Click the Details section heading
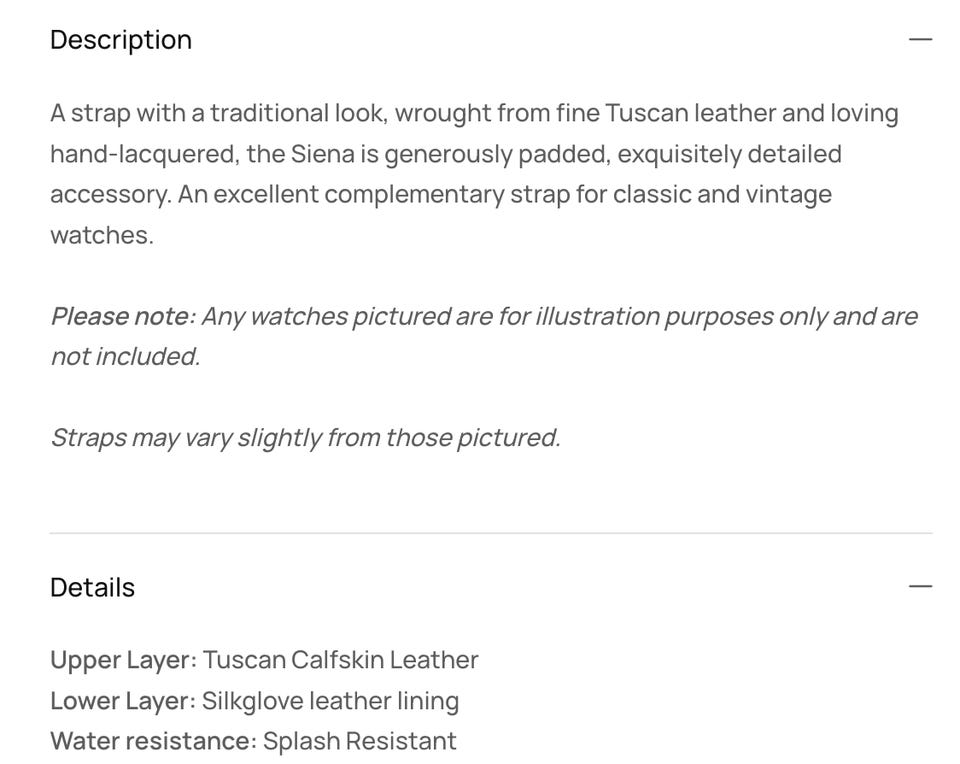Screen dimensions: 960x764 click(x=92, y=587)
